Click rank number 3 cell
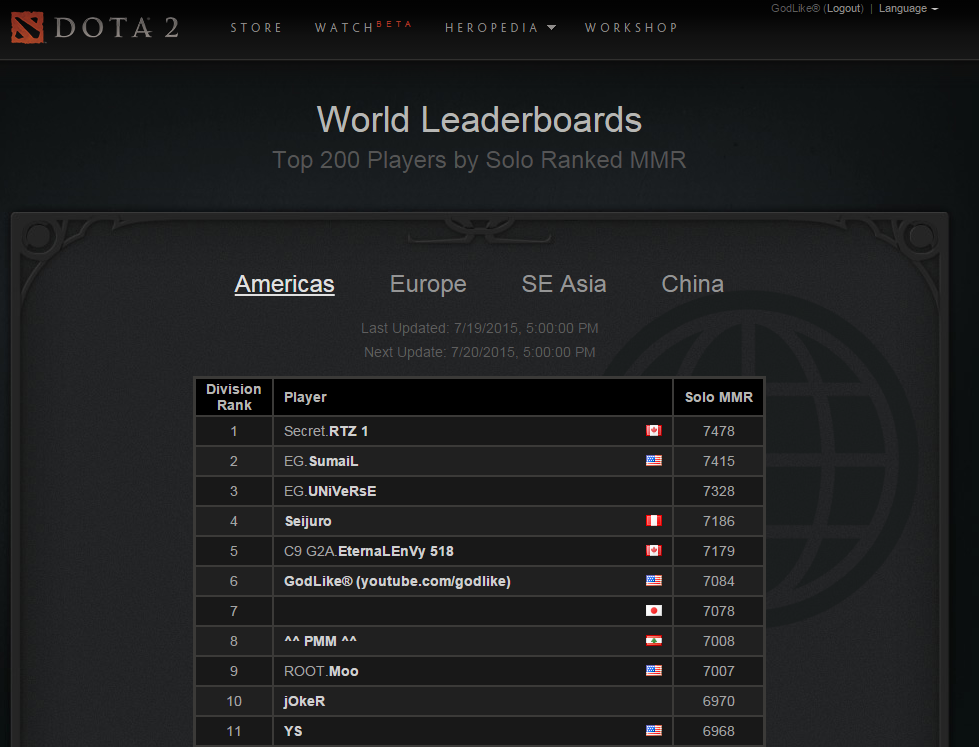The width and height of the screenshot is (979, 747). click(x=234, y=491)
